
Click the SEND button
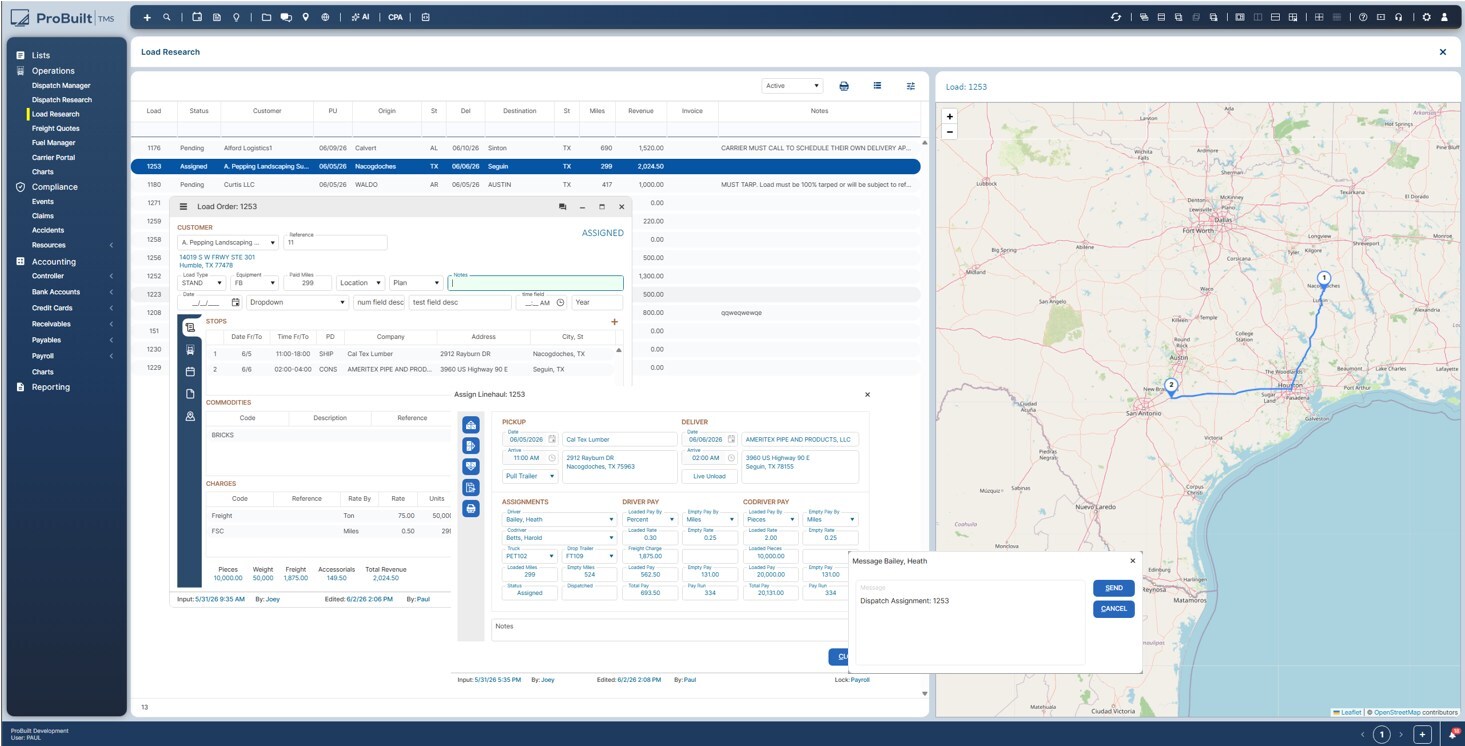[x=1113, y=588]
